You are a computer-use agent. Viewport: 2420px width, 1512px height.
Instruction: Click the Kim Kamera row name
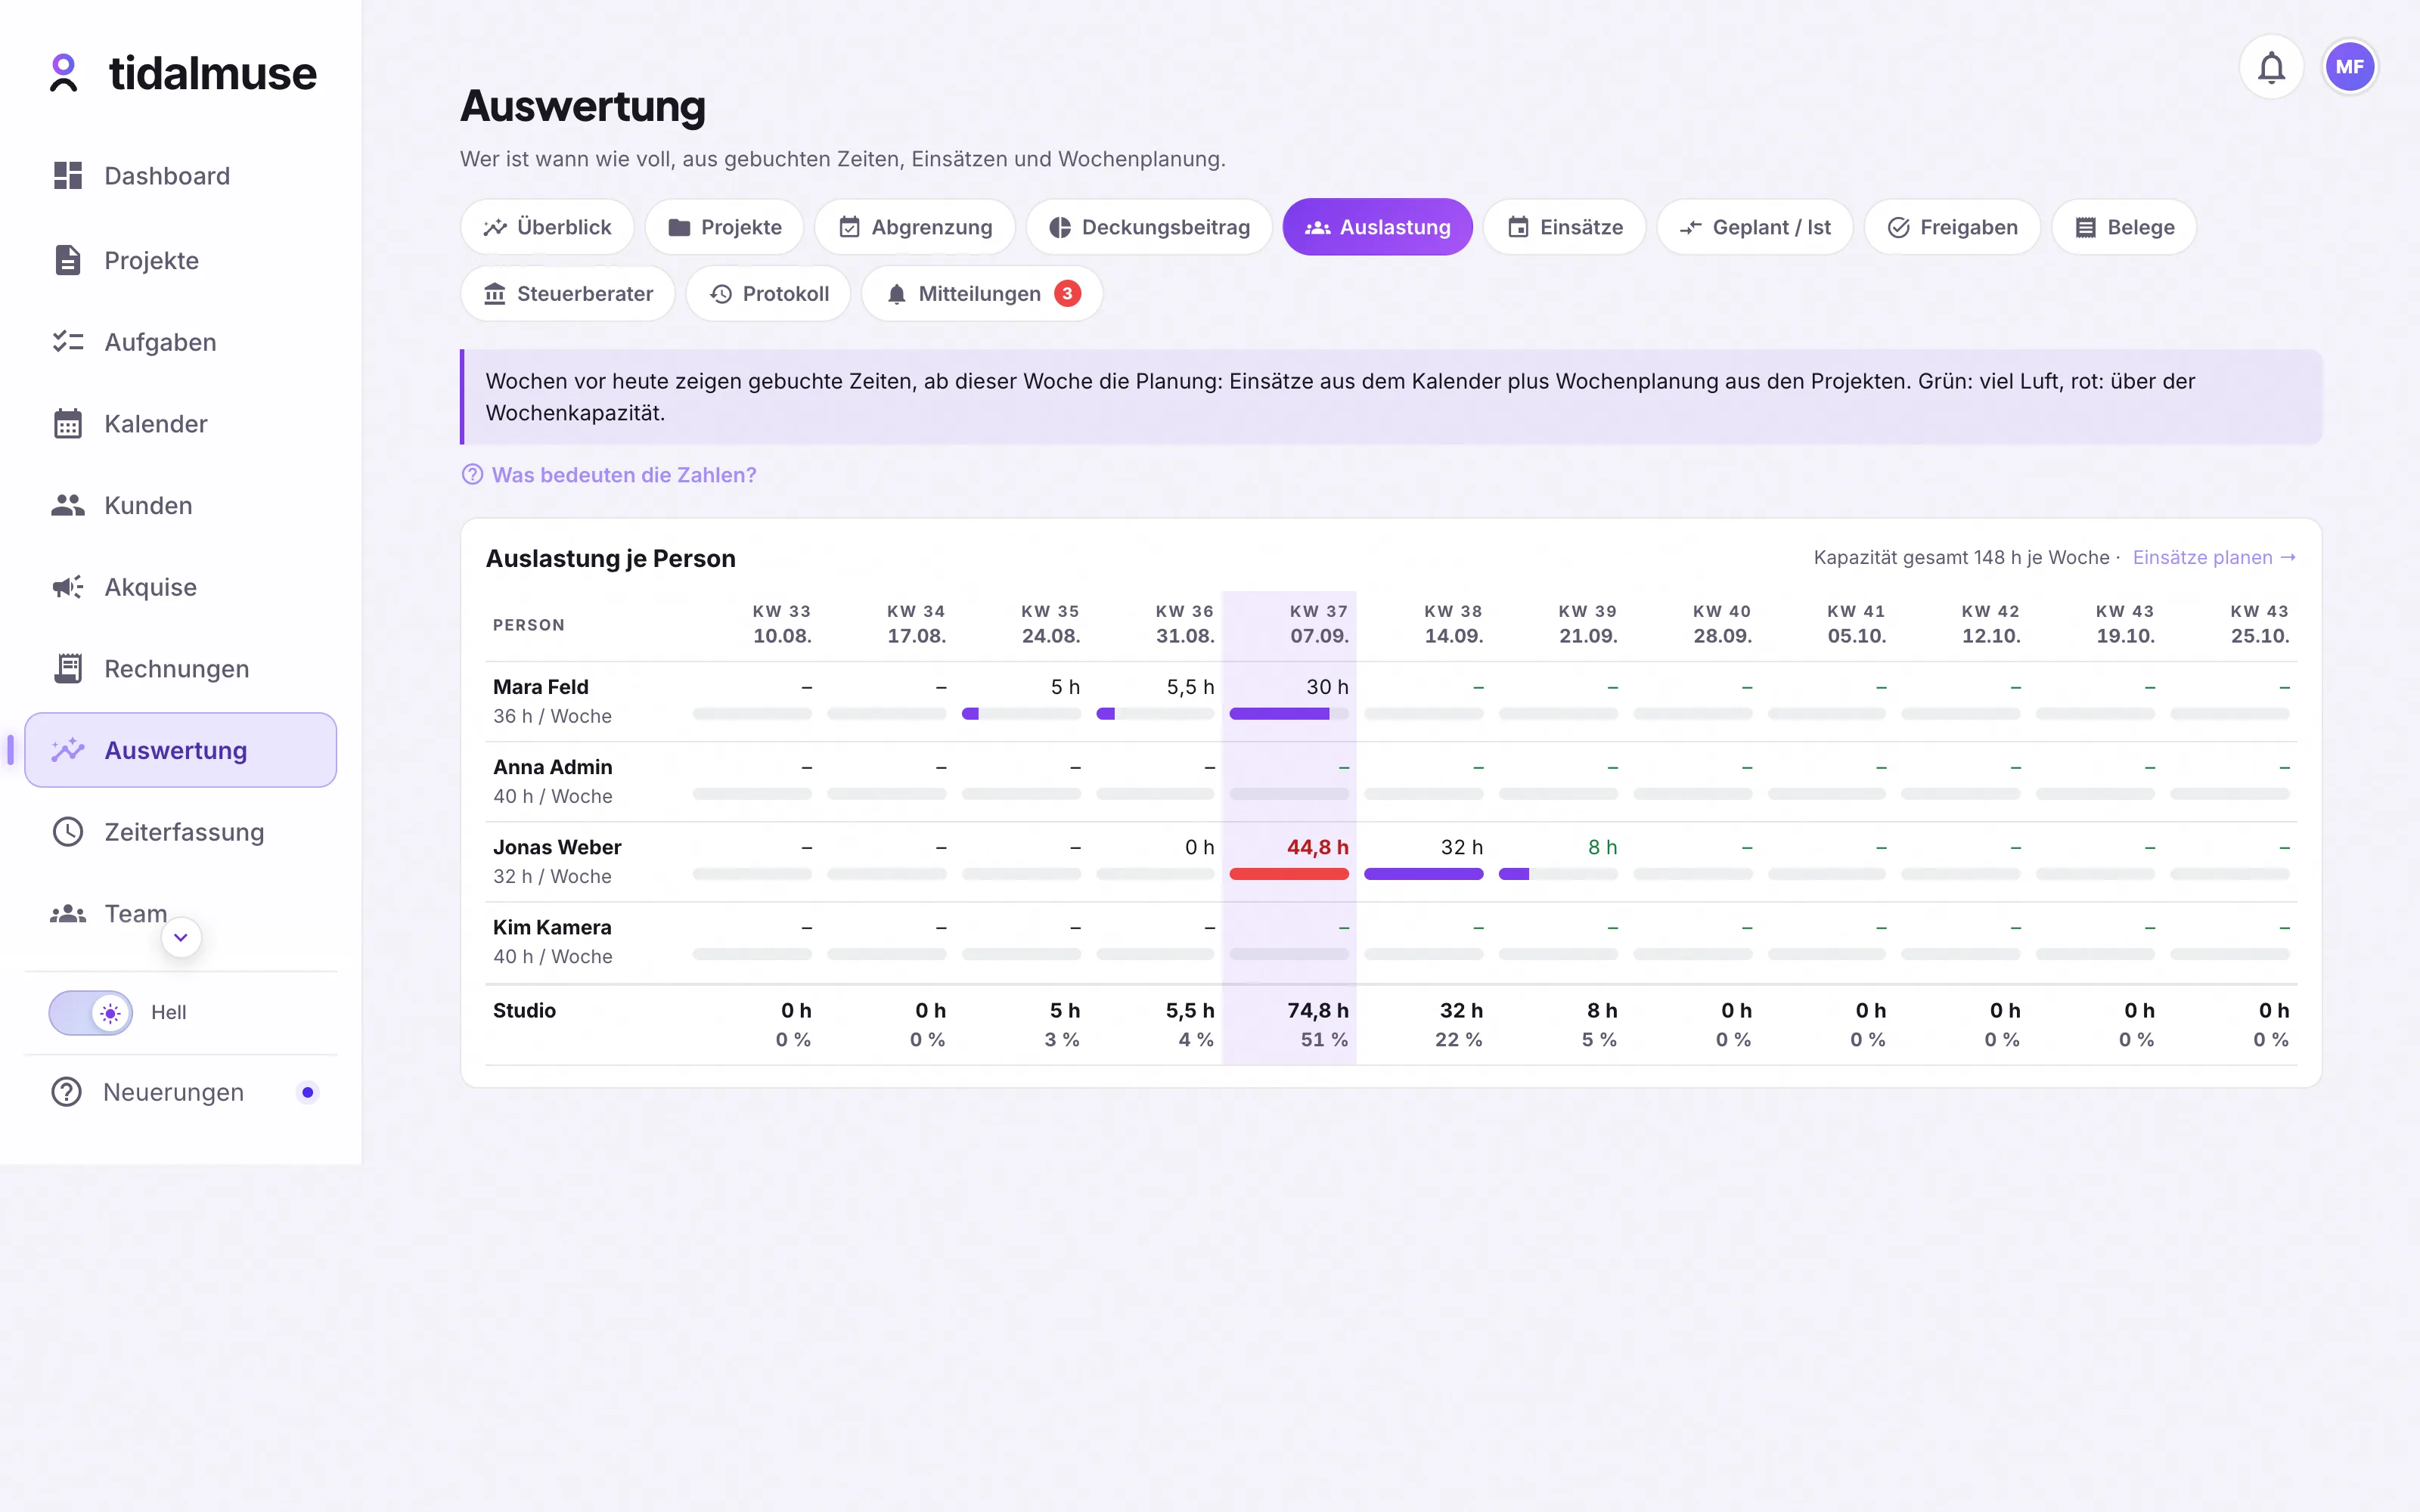(x=552, y=927)
